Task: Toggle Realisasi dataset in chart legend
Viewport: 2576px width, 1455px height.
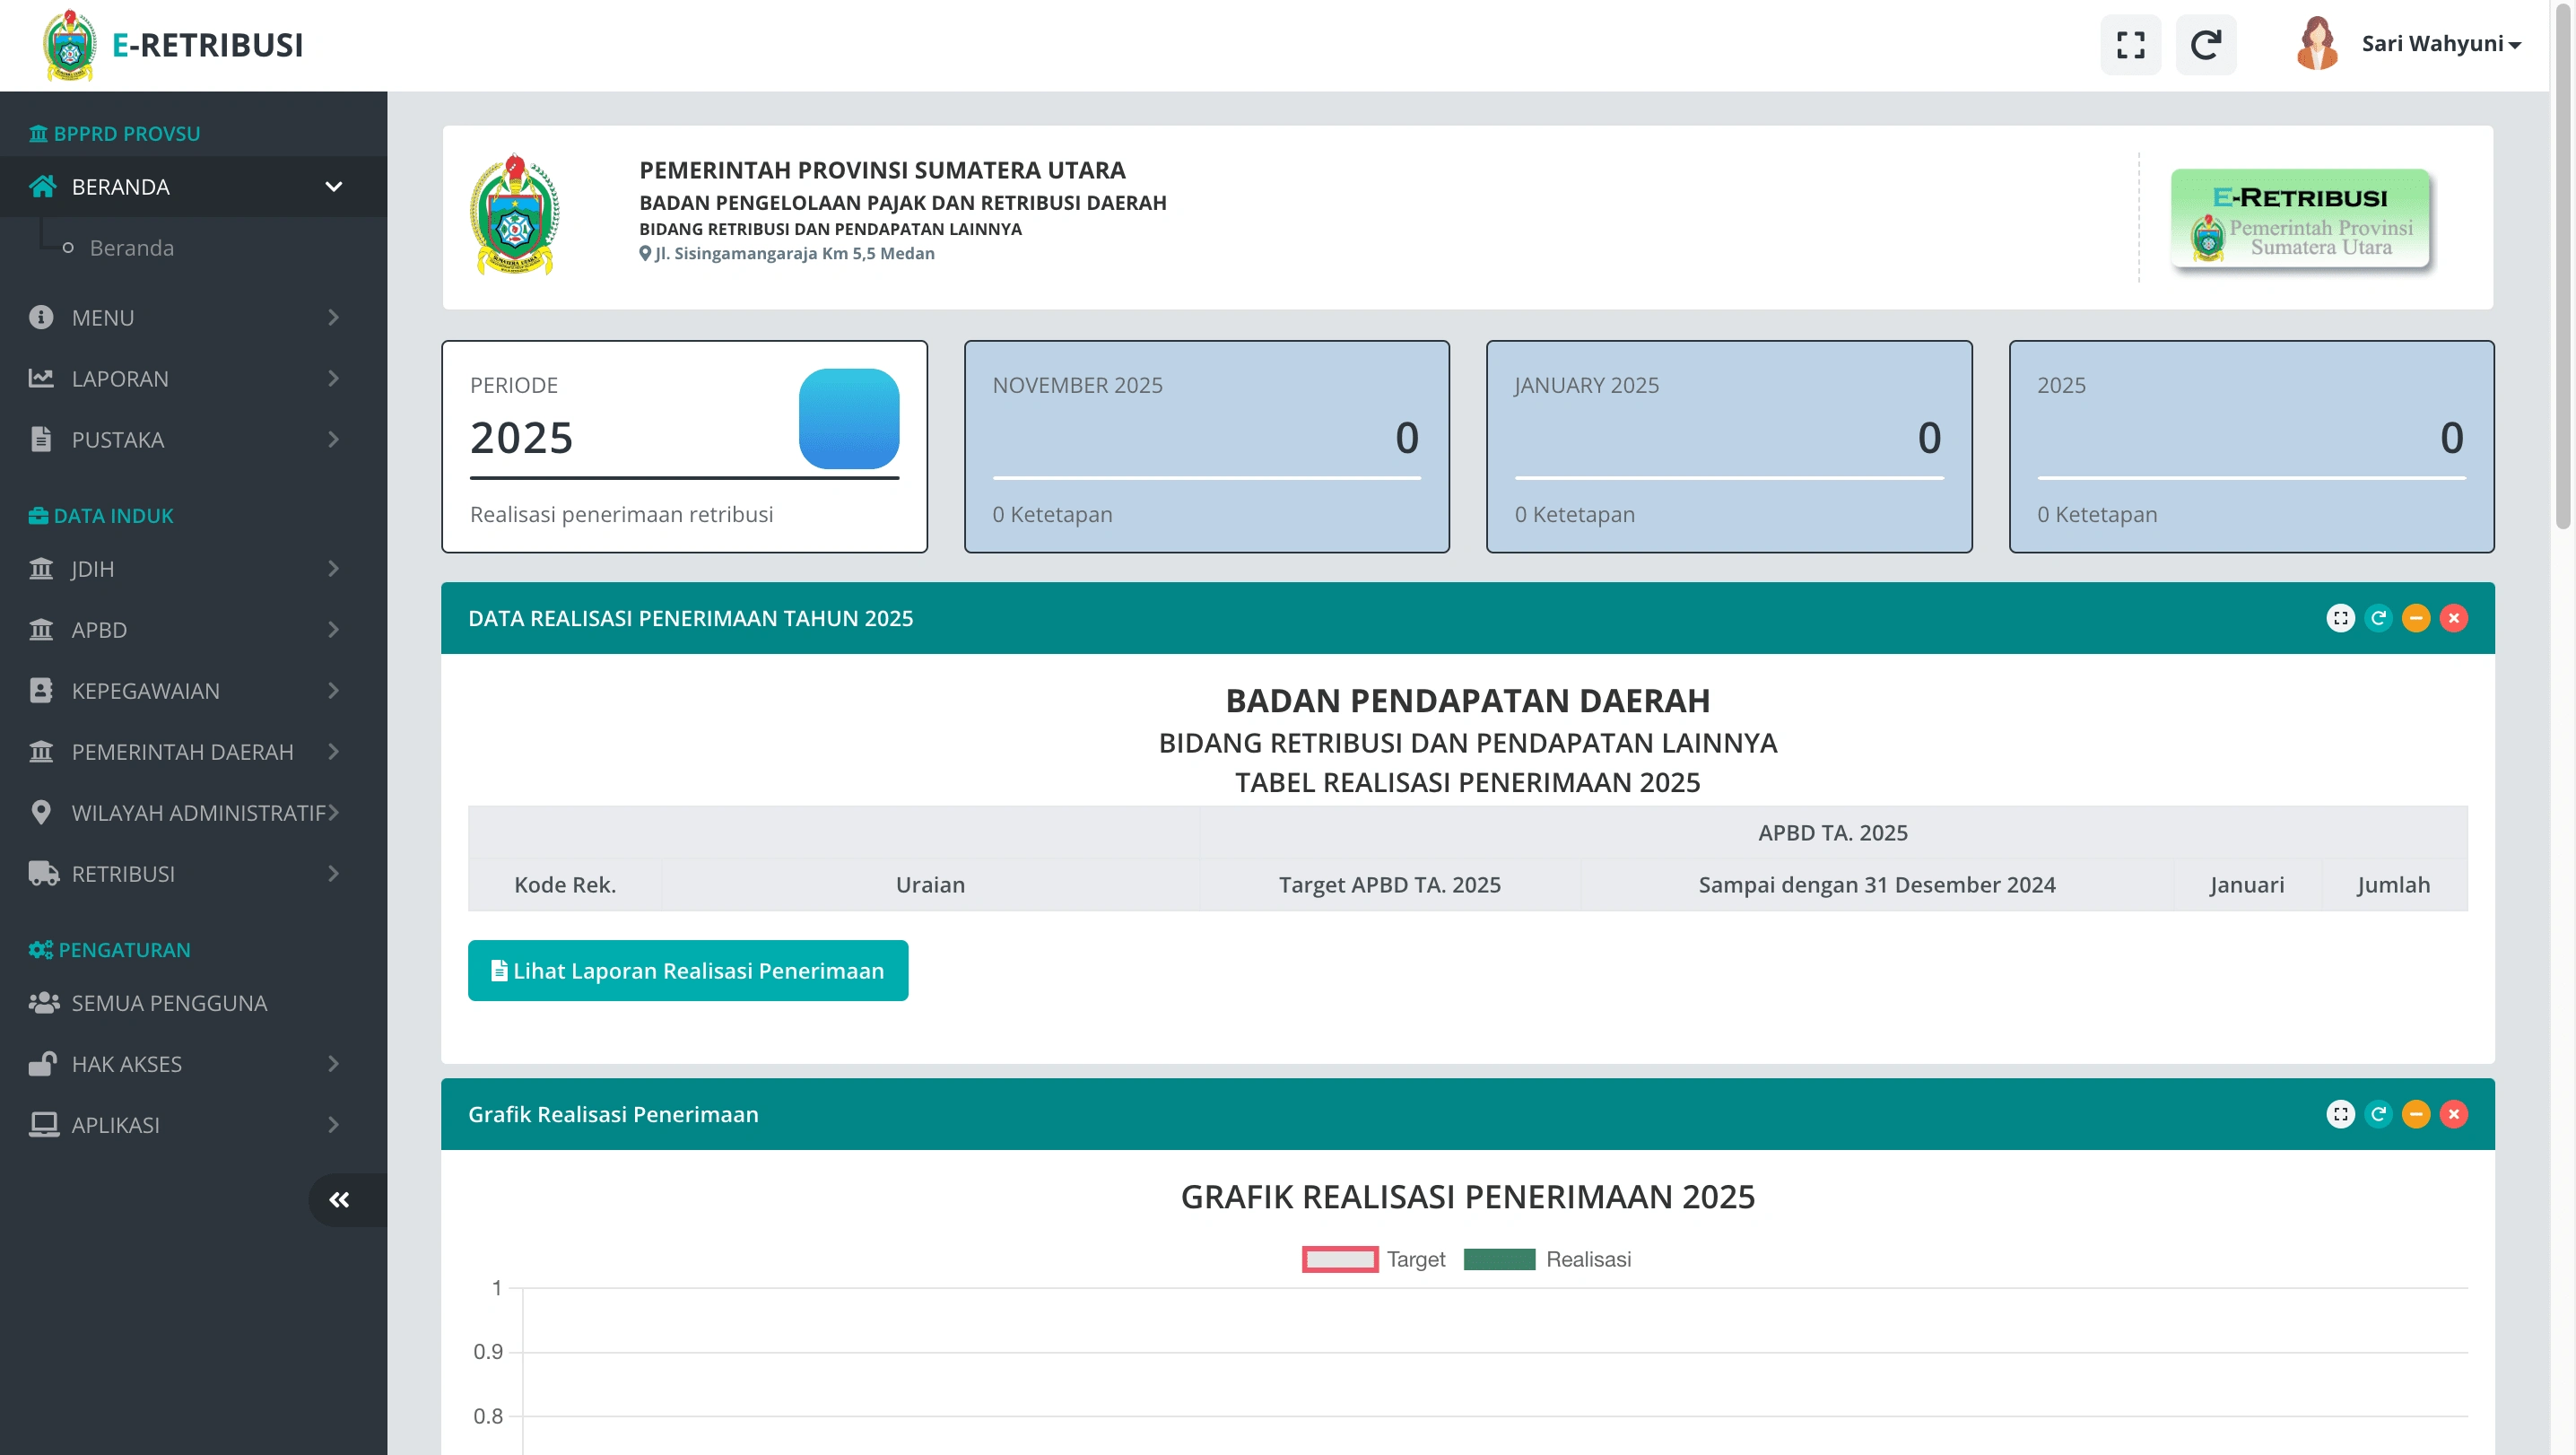Action: pyautogui.click(x=1546, y=1259)
